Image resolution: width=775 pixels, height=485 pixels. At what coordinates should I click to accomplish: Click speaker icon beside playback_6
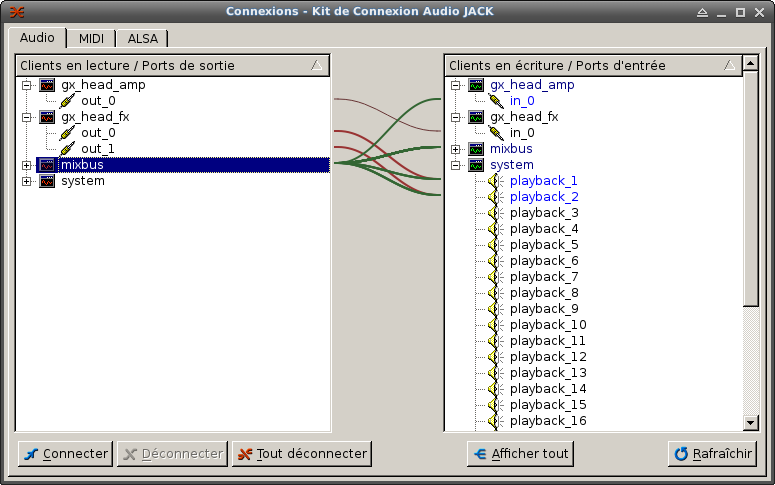496,261
